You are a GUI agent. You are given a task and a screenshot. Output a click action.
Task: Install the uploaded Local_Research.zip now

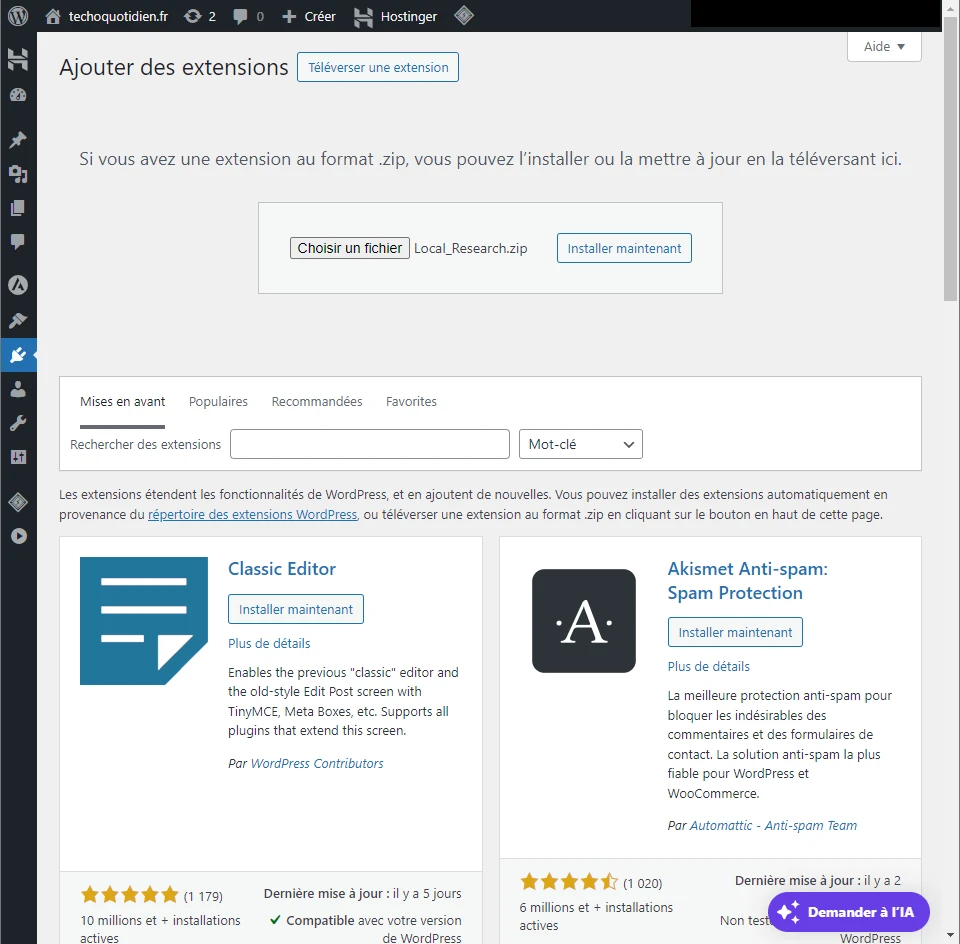(x=624, y=248)
